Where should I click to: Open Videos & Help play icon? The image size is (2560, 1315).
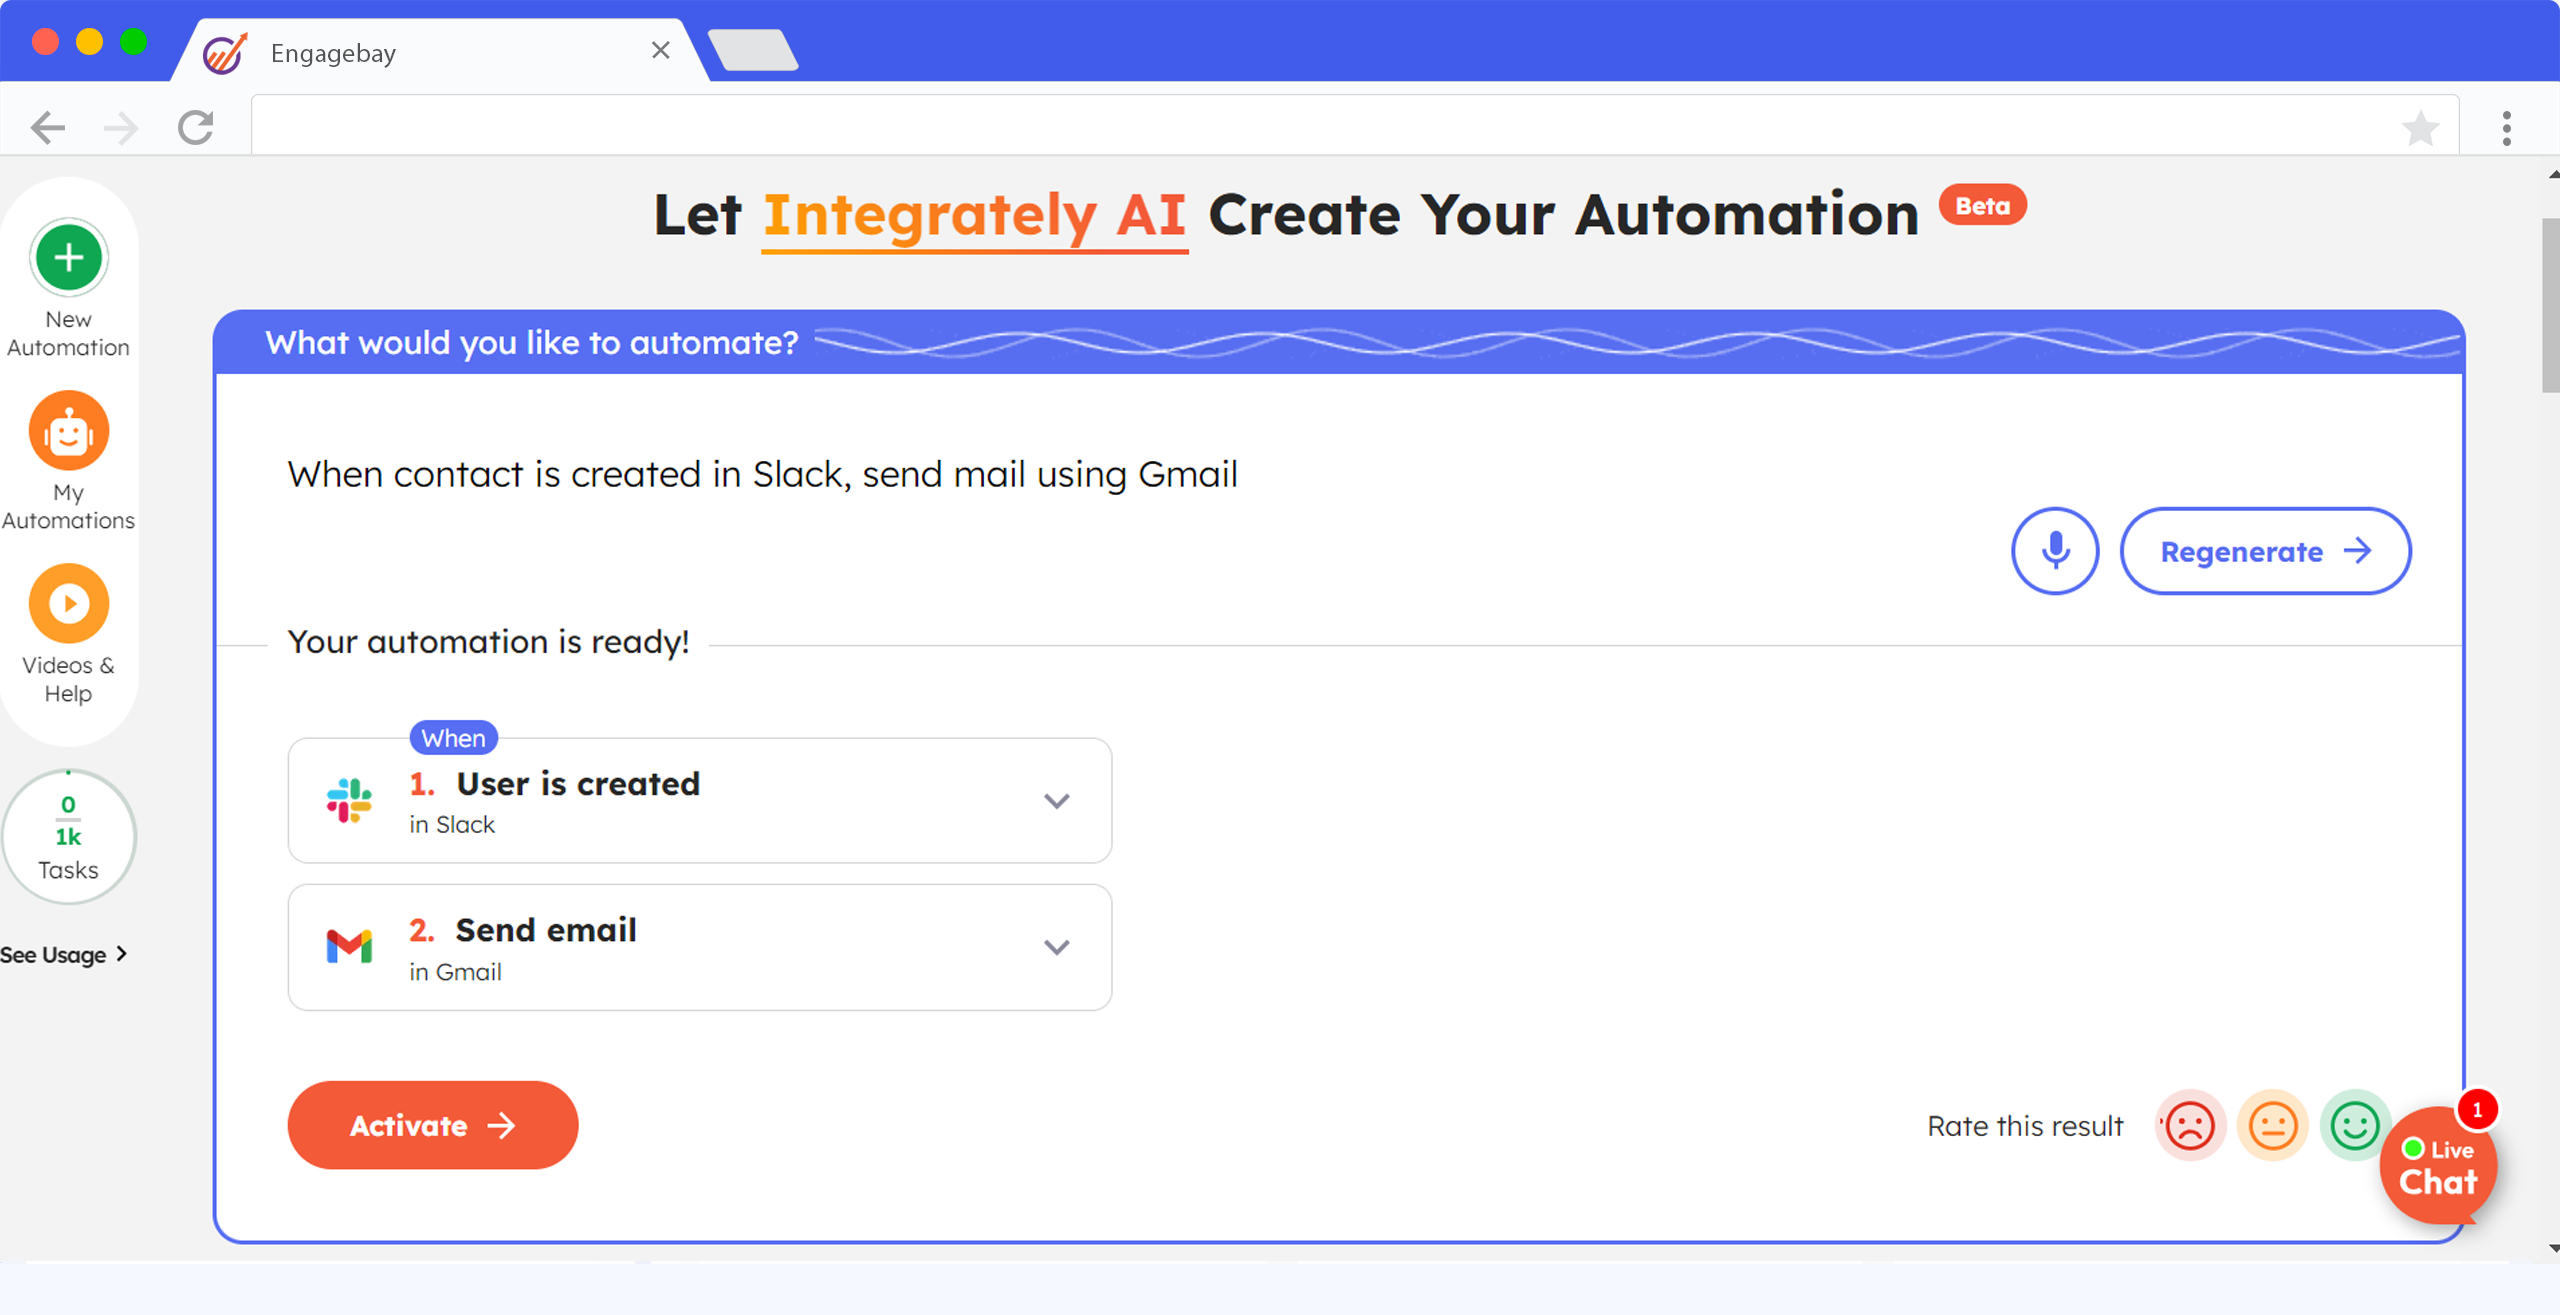(68, 603)
